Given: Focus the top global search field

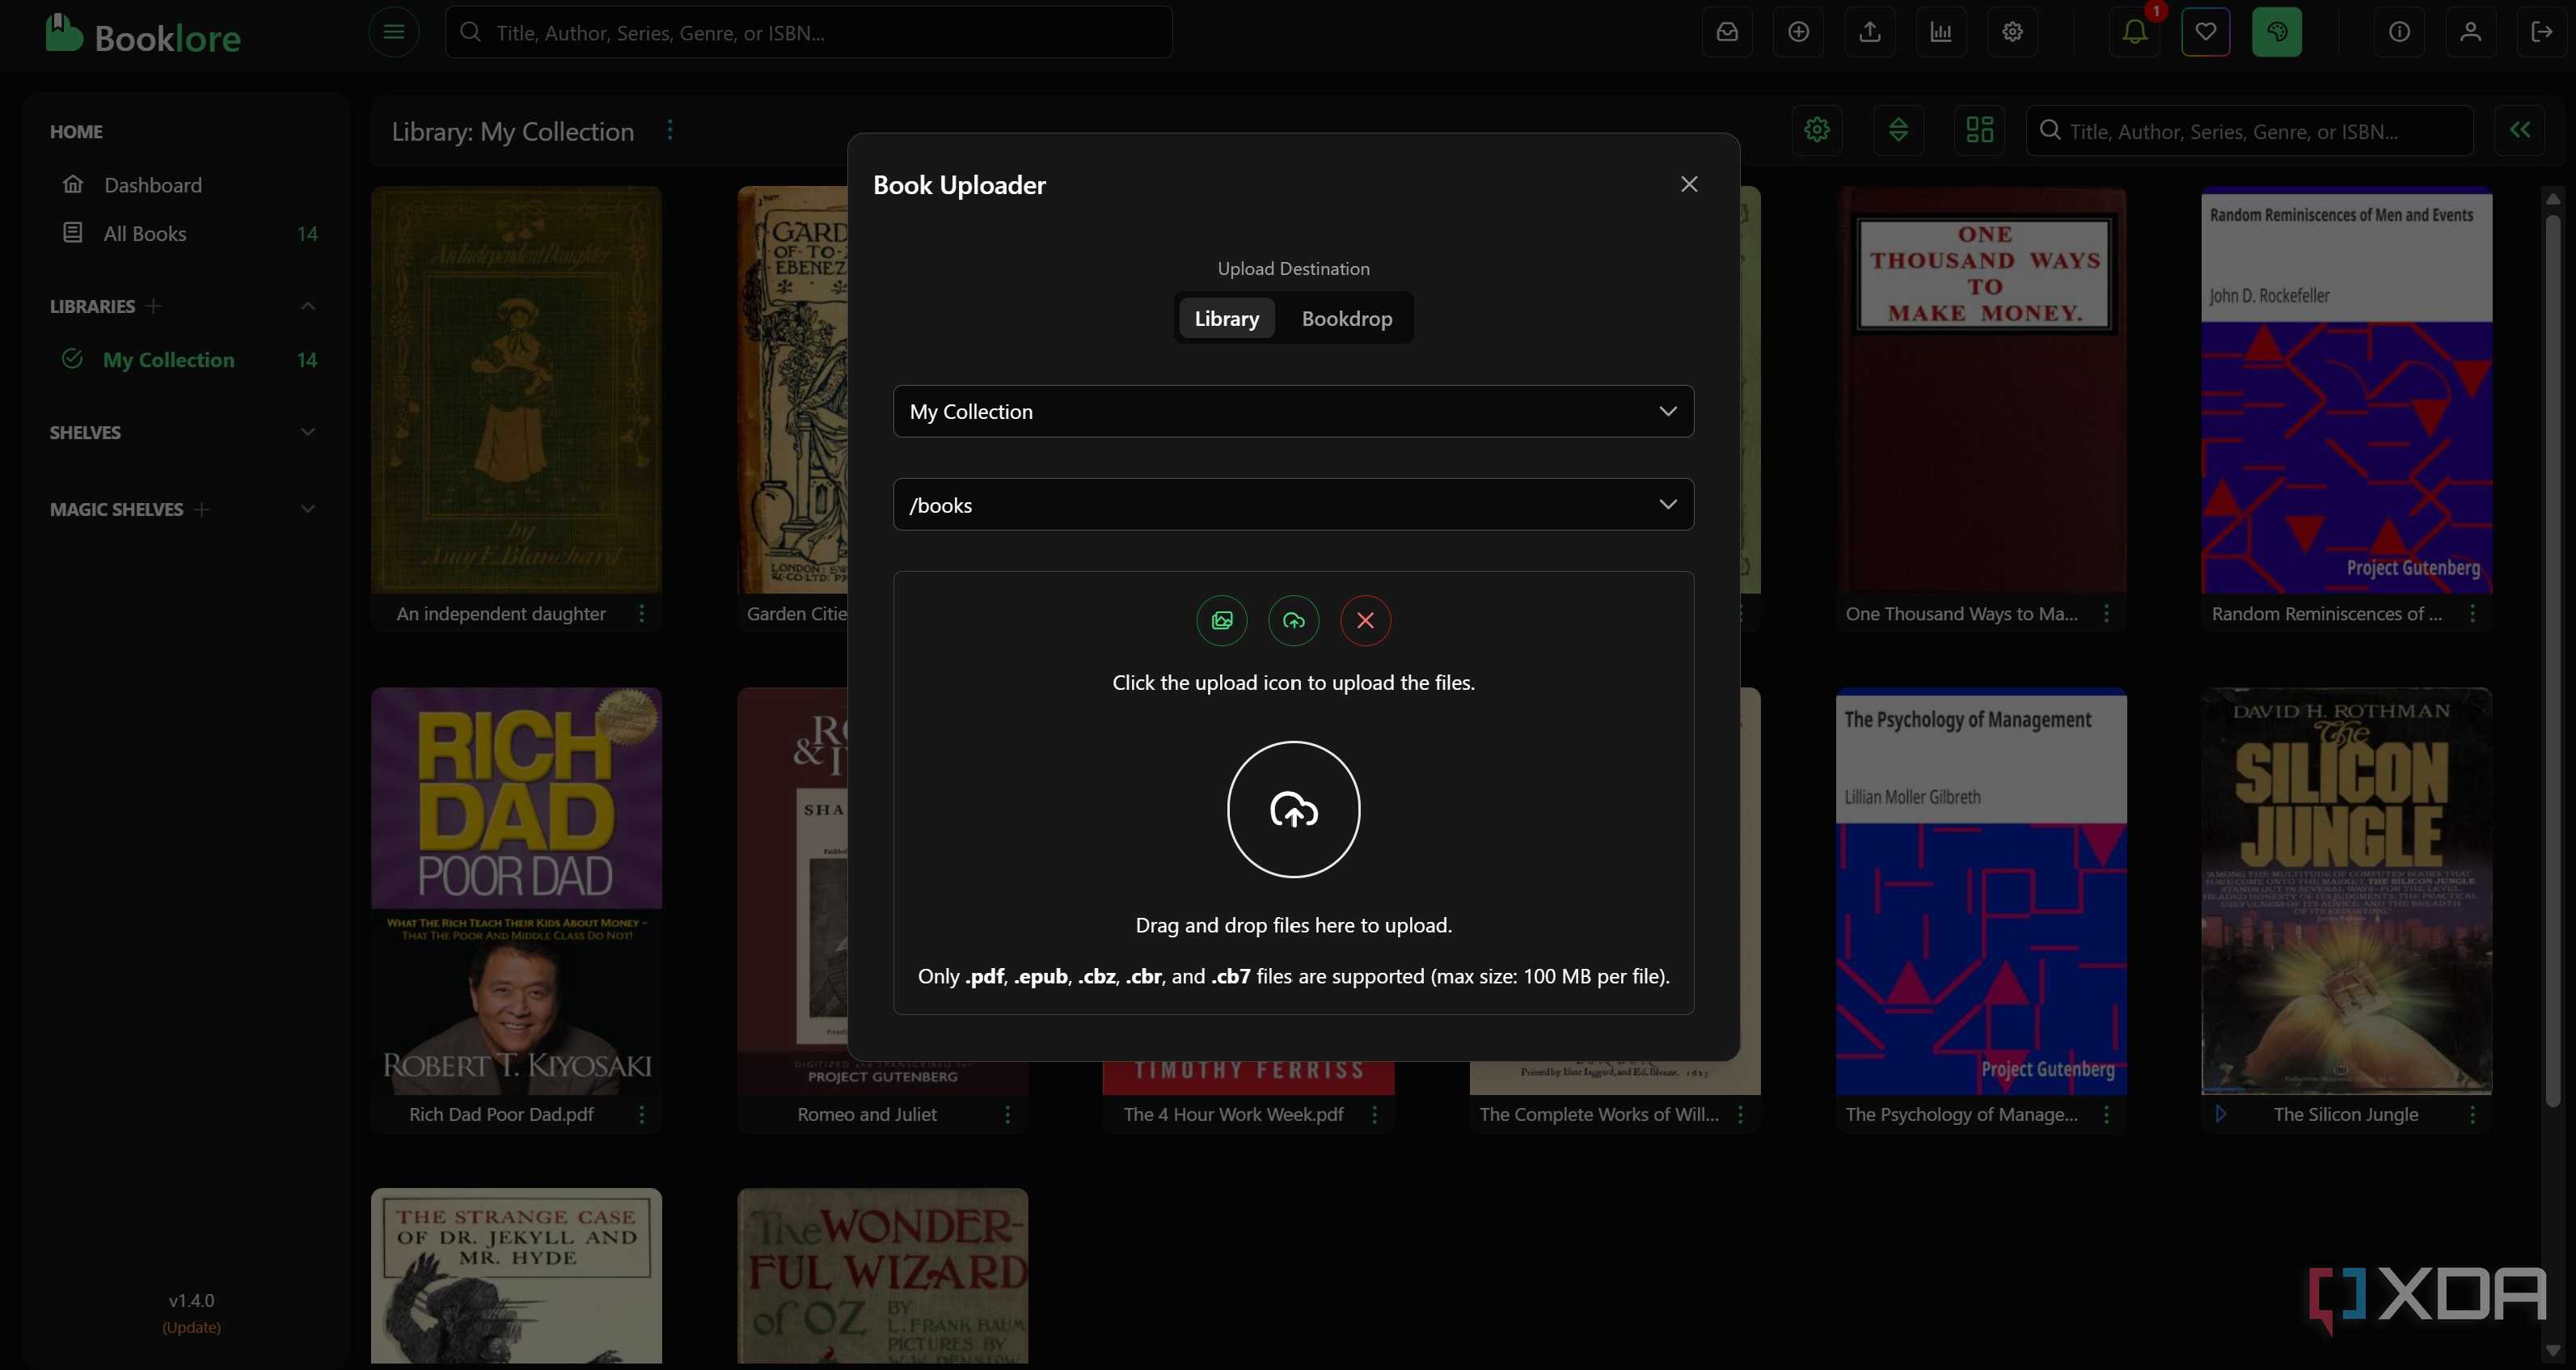Looking at the screenshot, I should pos(808,32).
